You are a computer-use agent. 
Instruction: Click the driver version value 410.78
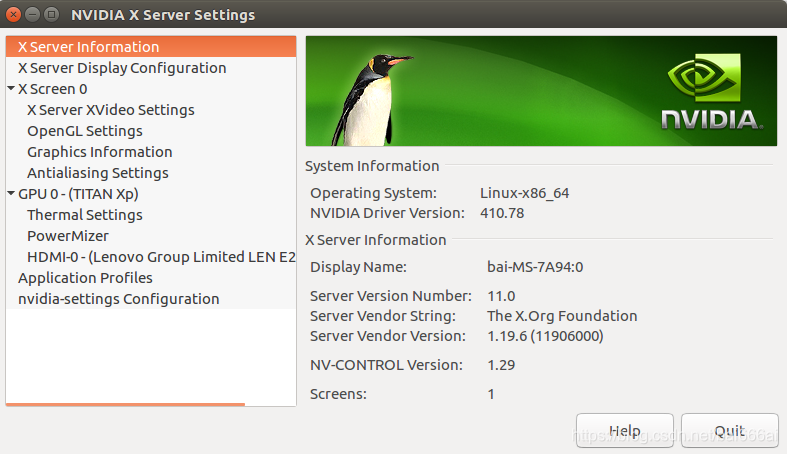pyautogui.click(x=502, y=213)
